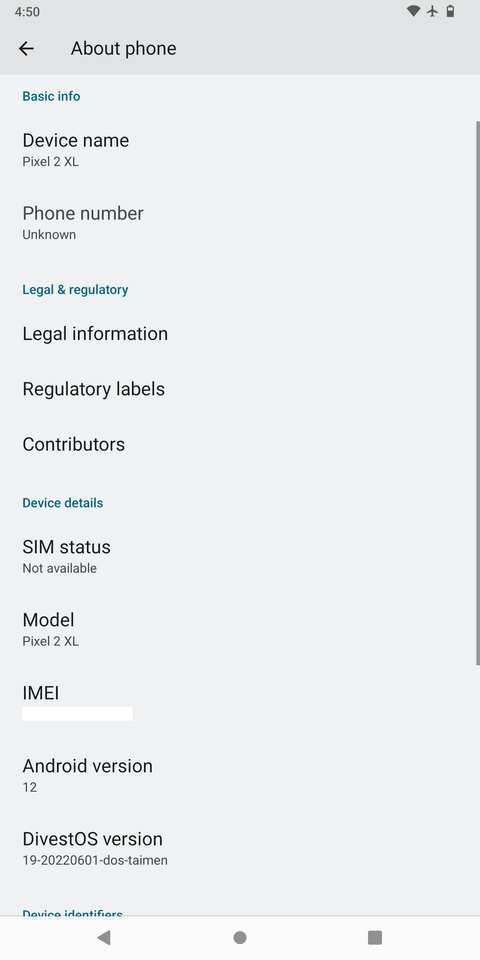Open Regulatory labels
This screenshot has width=480, height=960.
pyautogui.click(x=240, y=389)
